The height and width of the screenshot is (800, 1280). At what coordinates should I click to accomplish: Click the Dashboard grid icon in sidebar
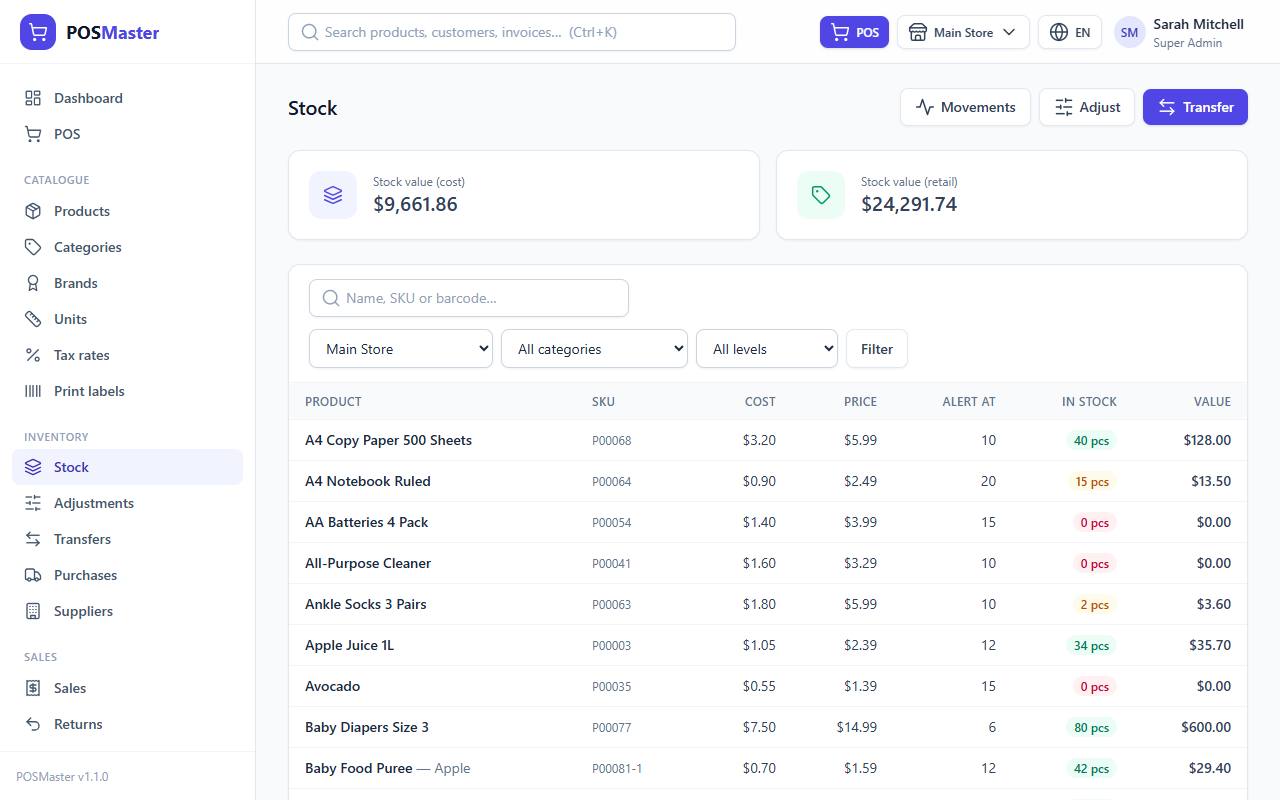point(33,98)
